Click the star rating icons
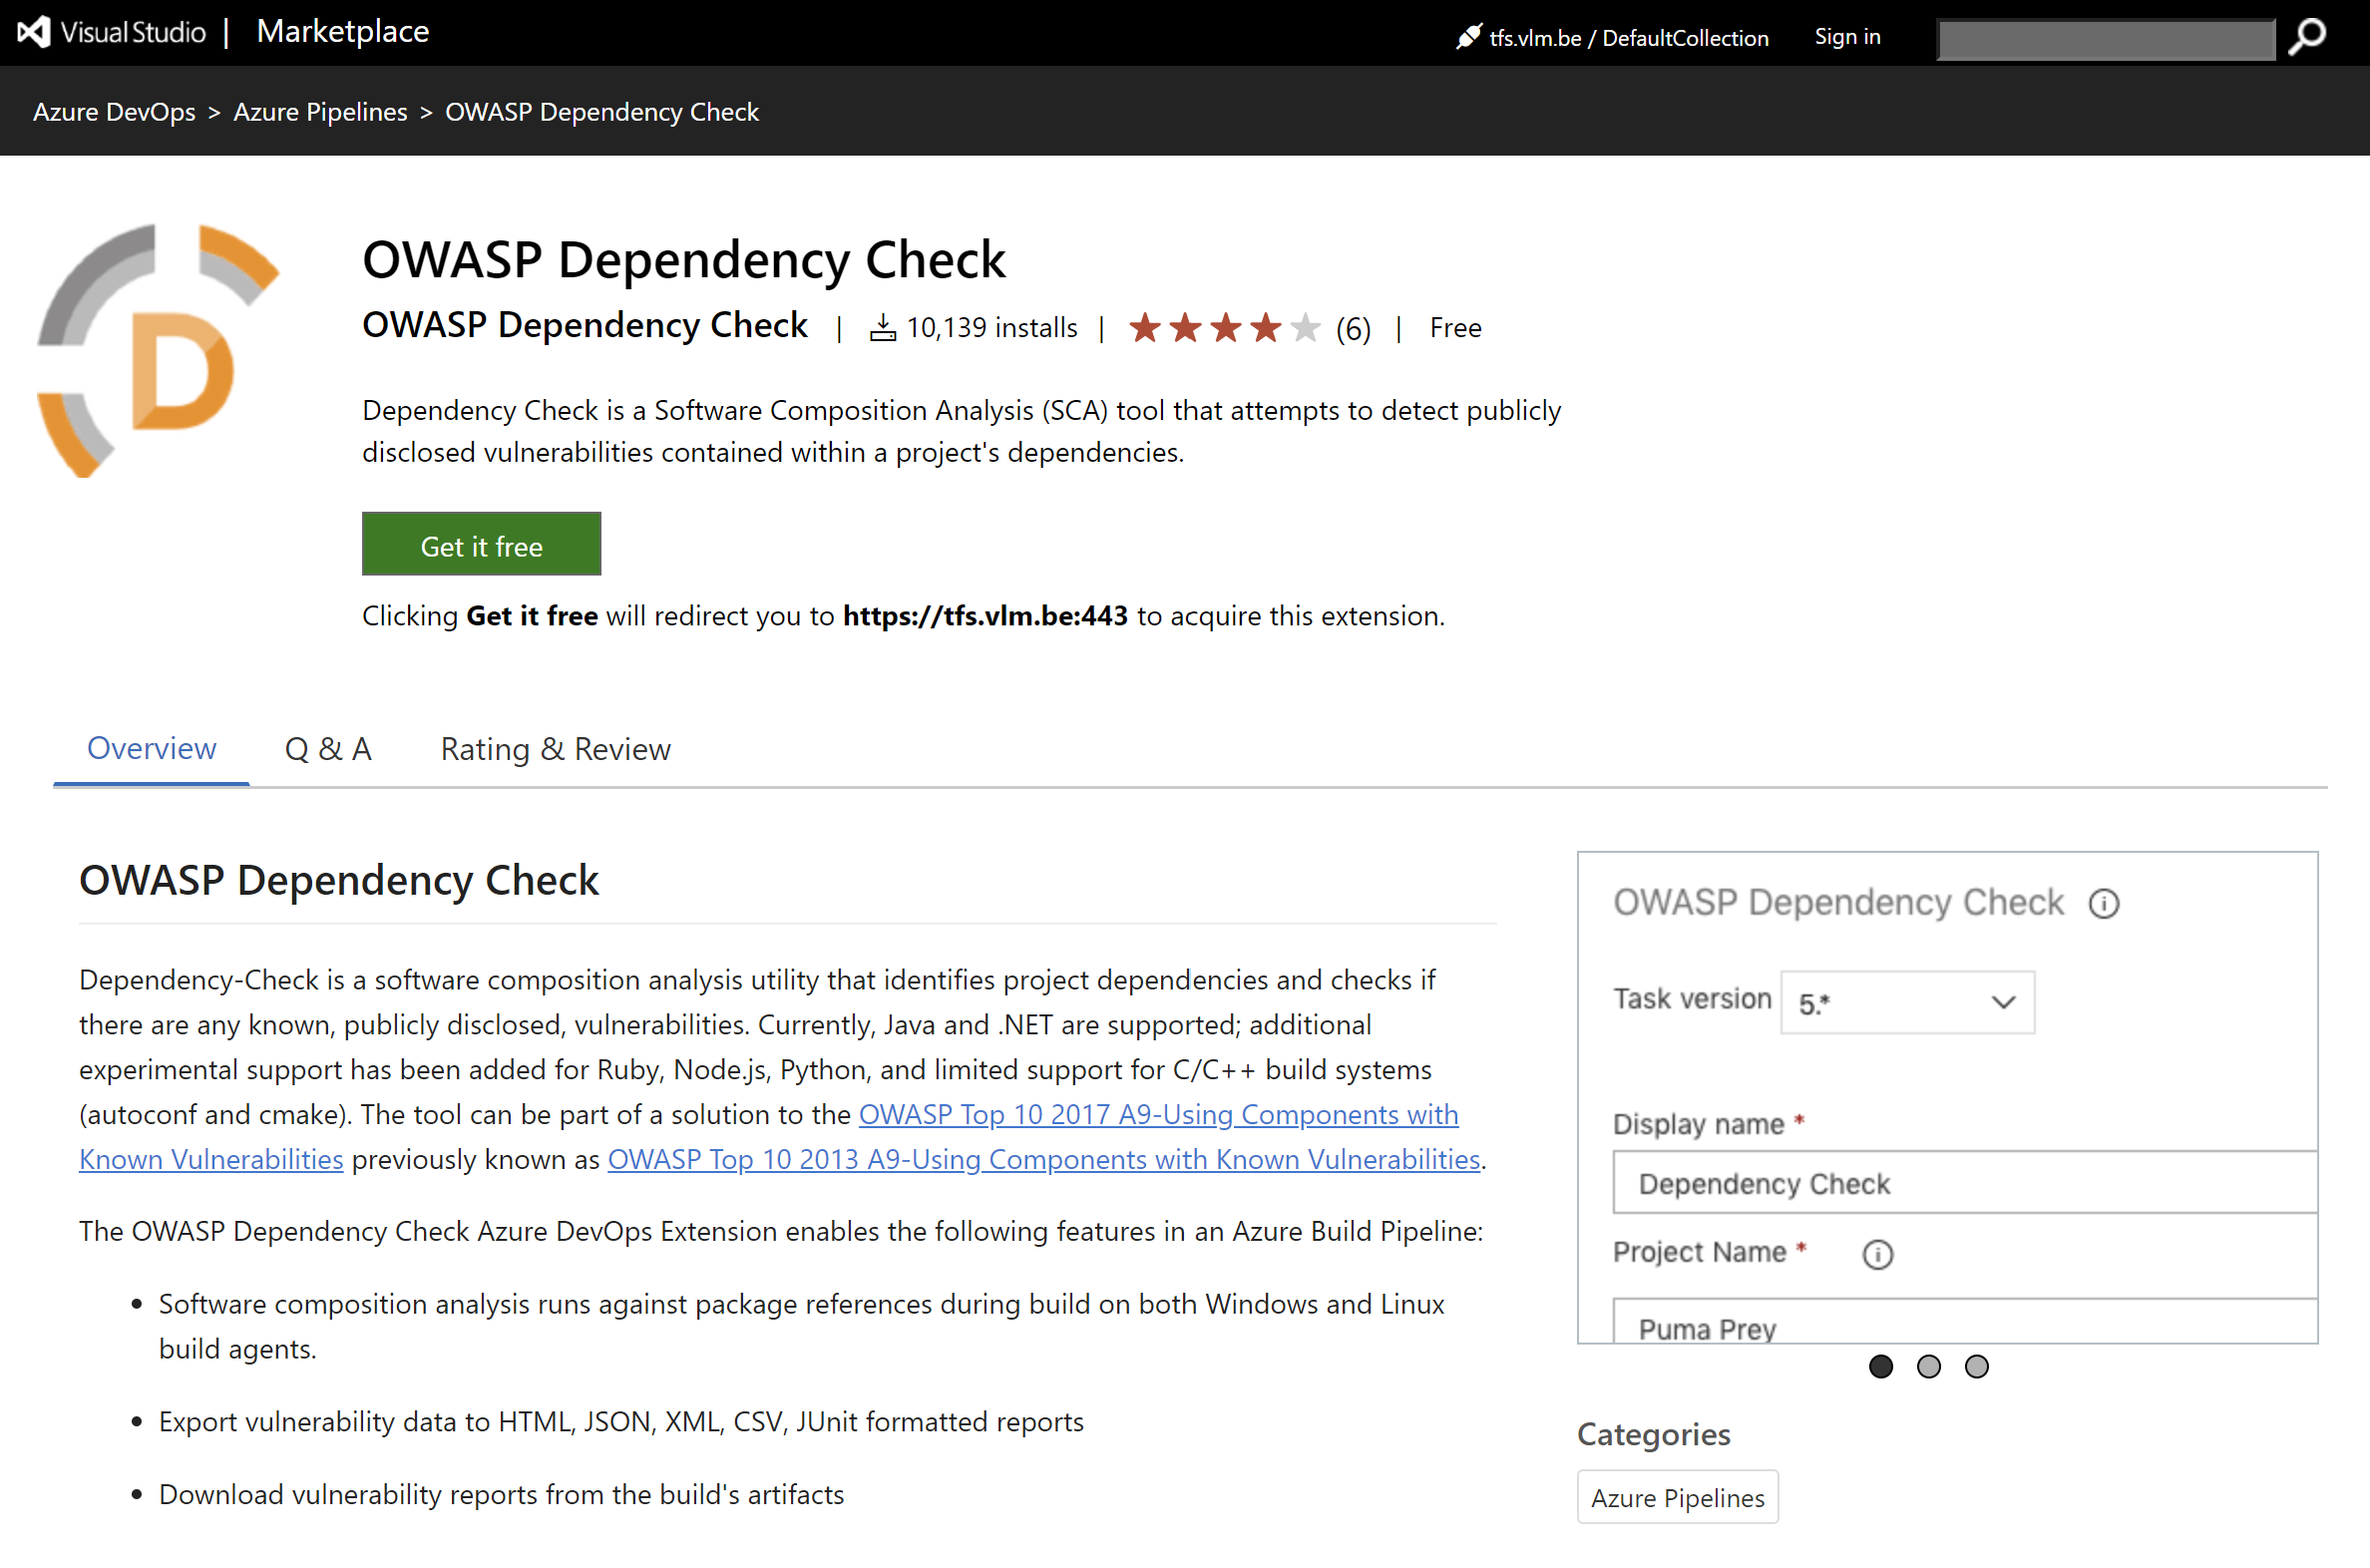This screenshot has height=1568, width=2370. [x=1223, y=328]
